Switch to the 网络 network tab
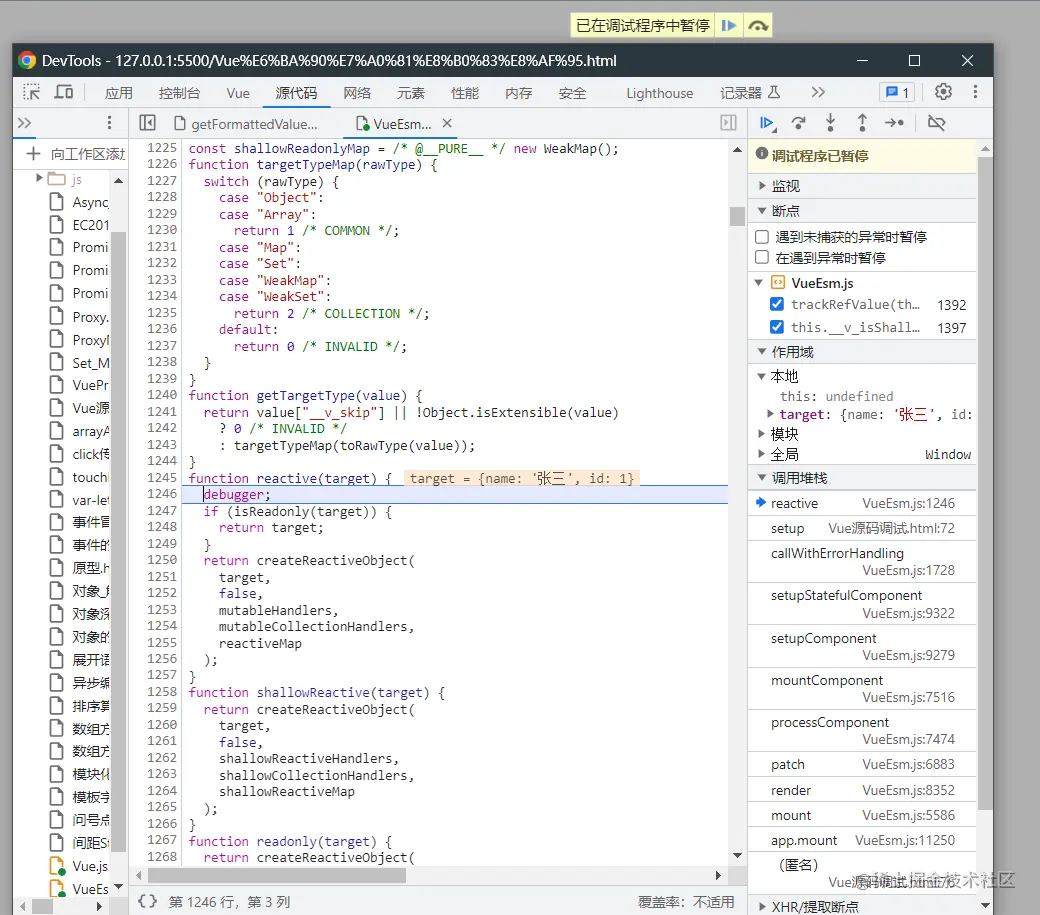 (x=357, y=93)
